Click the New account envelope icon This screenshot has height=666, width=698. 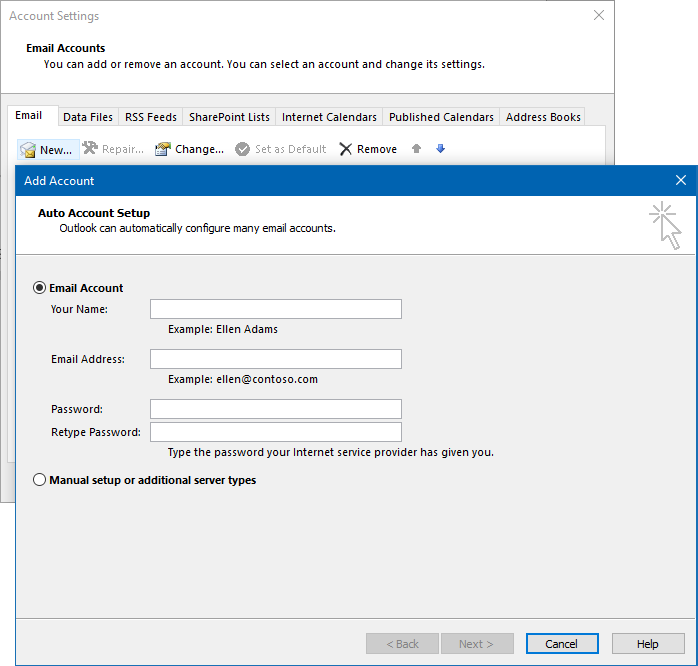(28, 150)
